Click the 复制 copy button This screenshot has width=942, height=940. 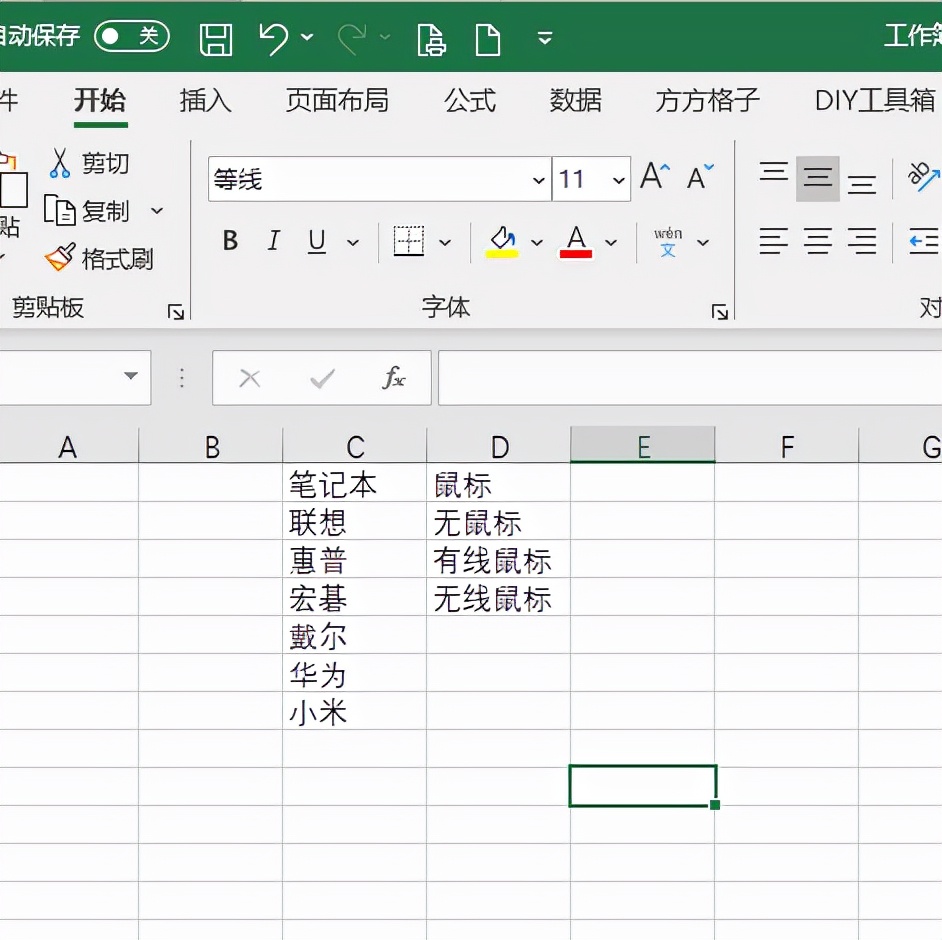87,211
